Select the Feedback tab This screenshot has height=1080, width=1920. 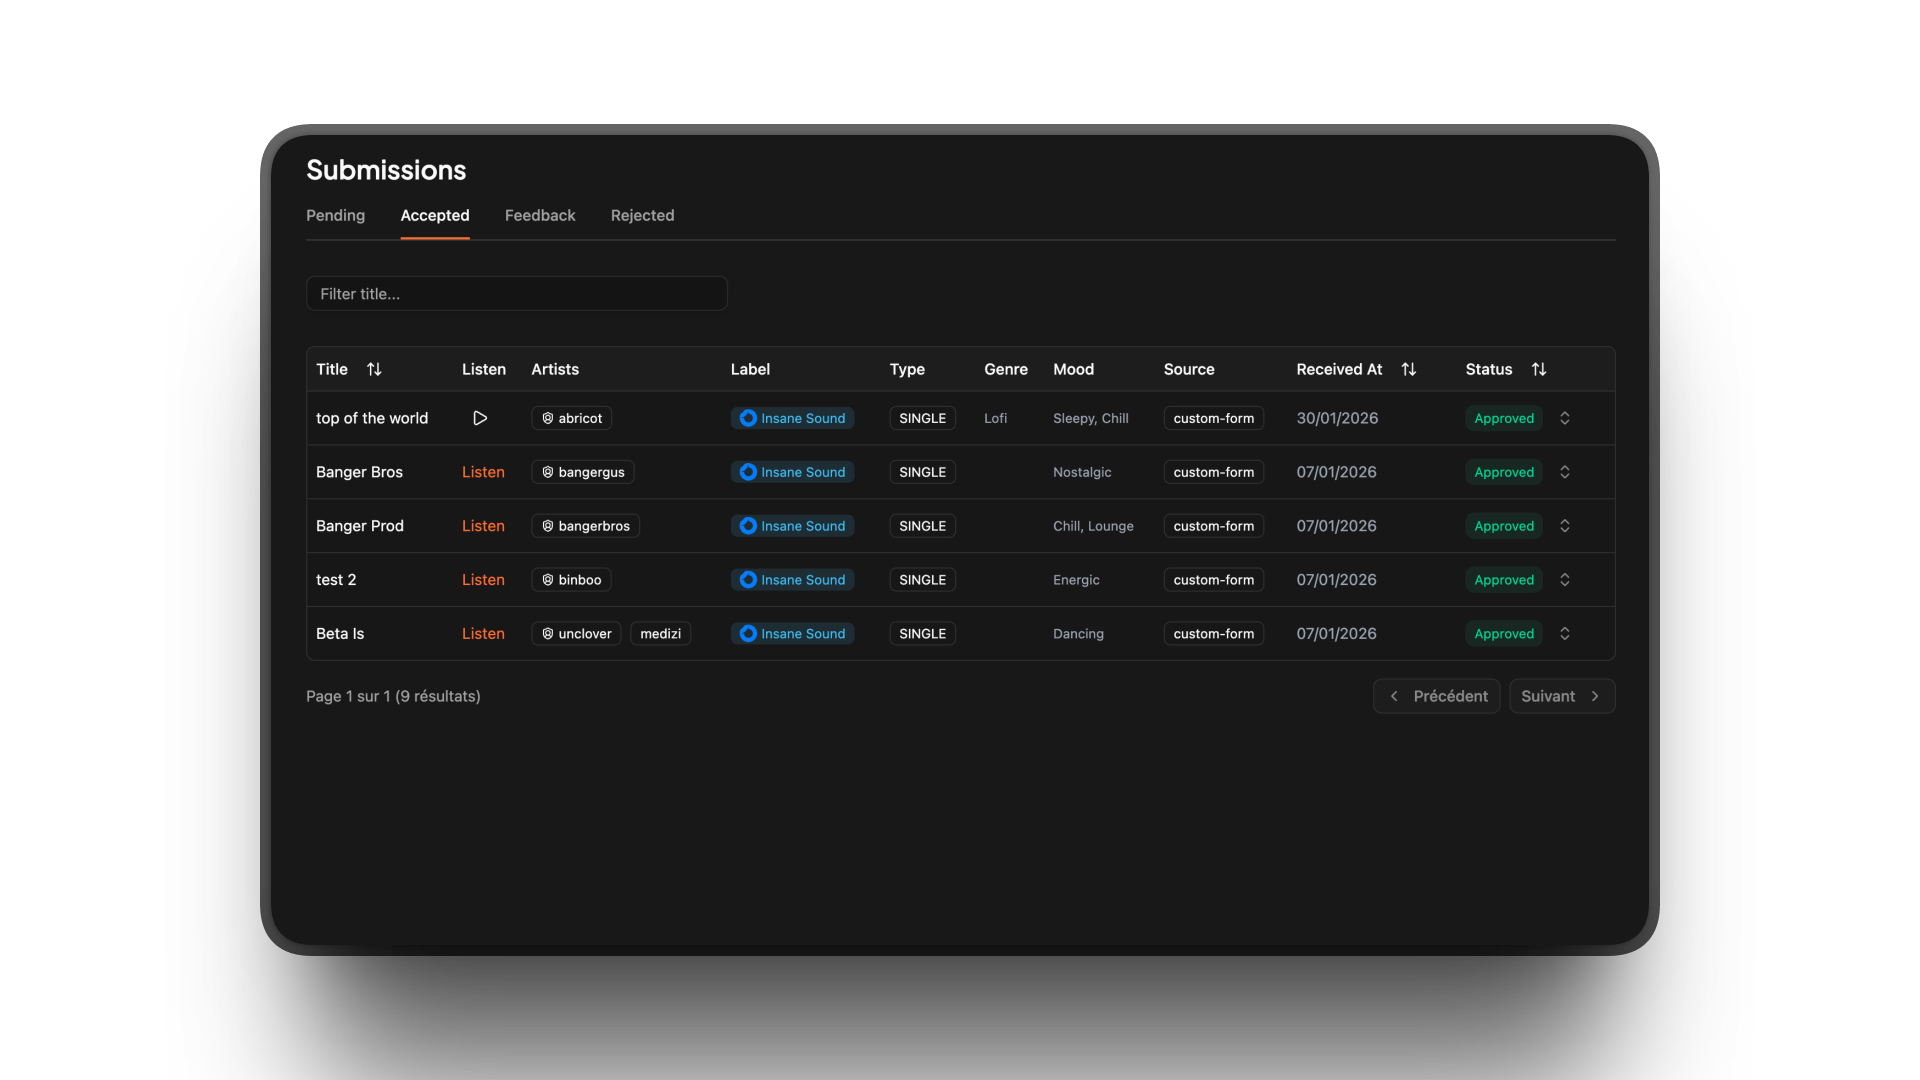tap(540, 215)
